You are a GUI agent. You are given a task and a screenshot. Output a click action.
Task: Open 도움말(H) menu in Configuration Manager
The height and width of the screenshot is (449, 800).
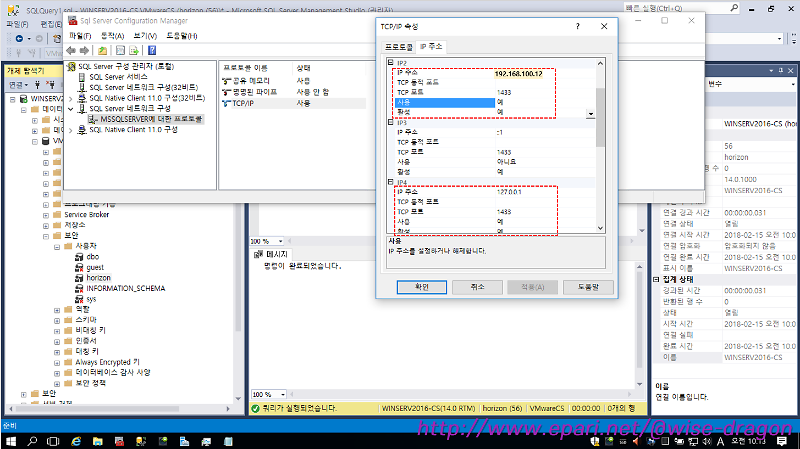182,36
